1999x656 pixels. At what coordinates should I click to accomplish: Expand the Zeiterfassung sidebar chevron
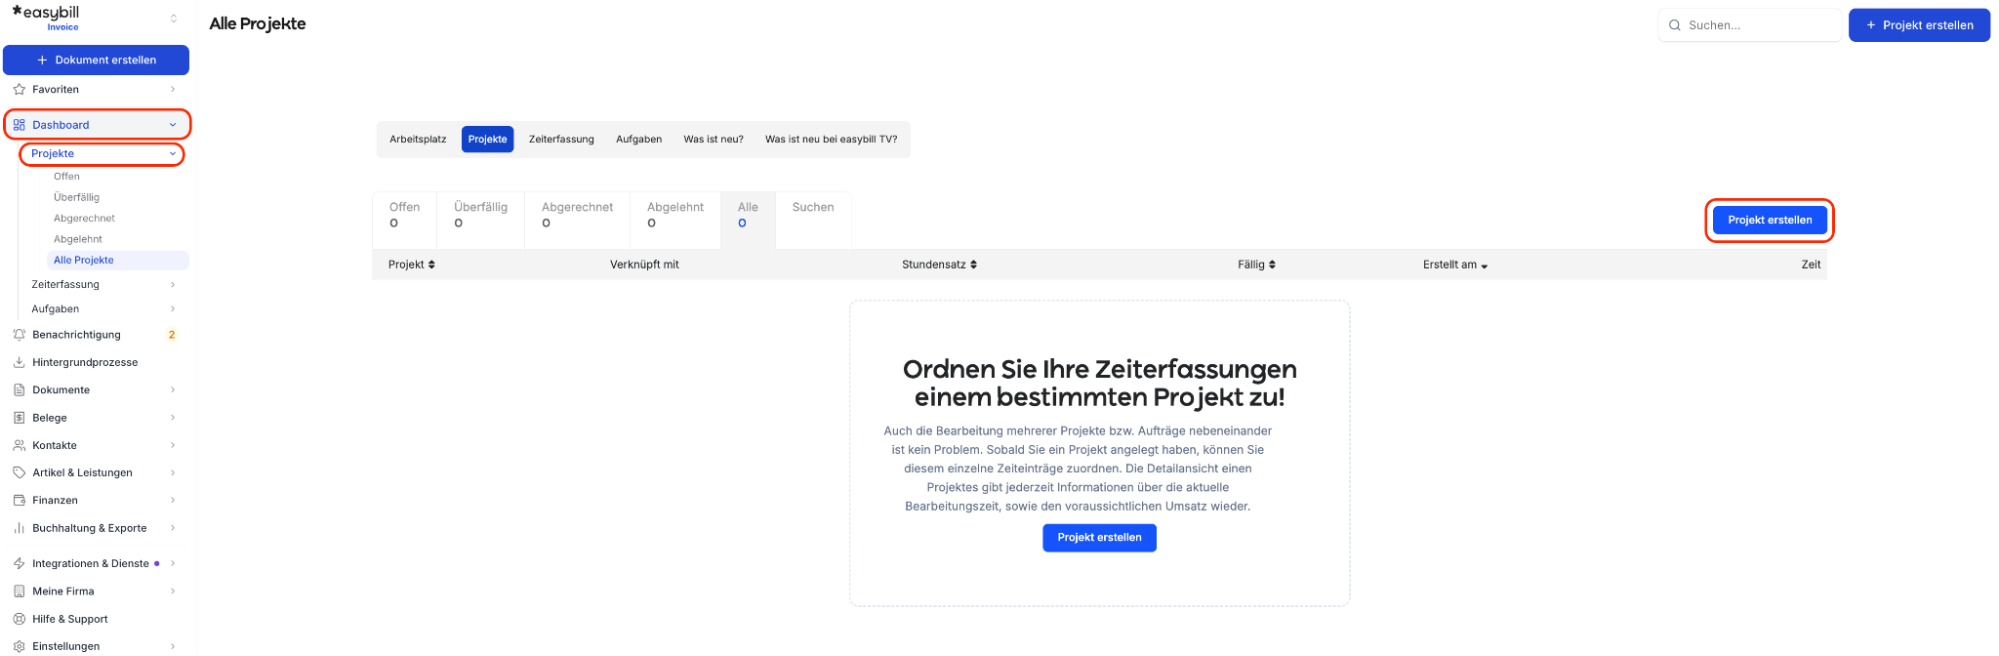point(173,284)
